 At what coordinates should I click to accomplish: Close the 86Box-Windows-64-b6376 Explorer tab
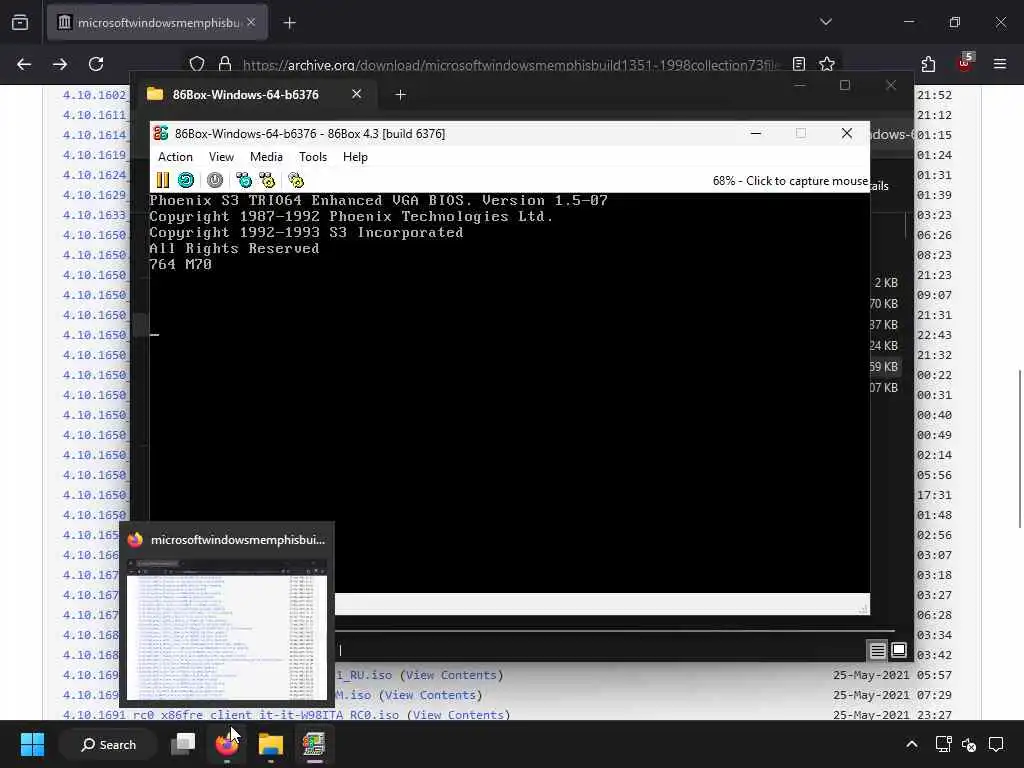pos(357,94)
